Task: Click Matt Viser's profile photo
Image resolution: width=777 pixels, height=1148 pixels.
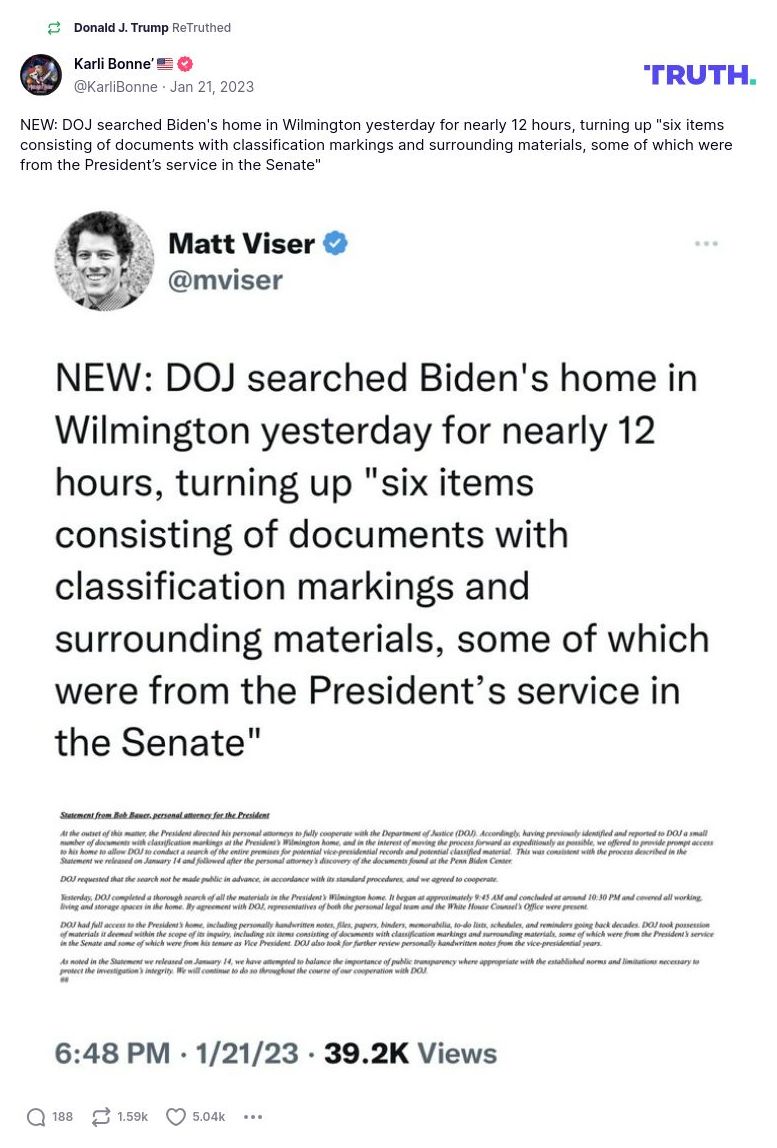Action: [104, 261]
